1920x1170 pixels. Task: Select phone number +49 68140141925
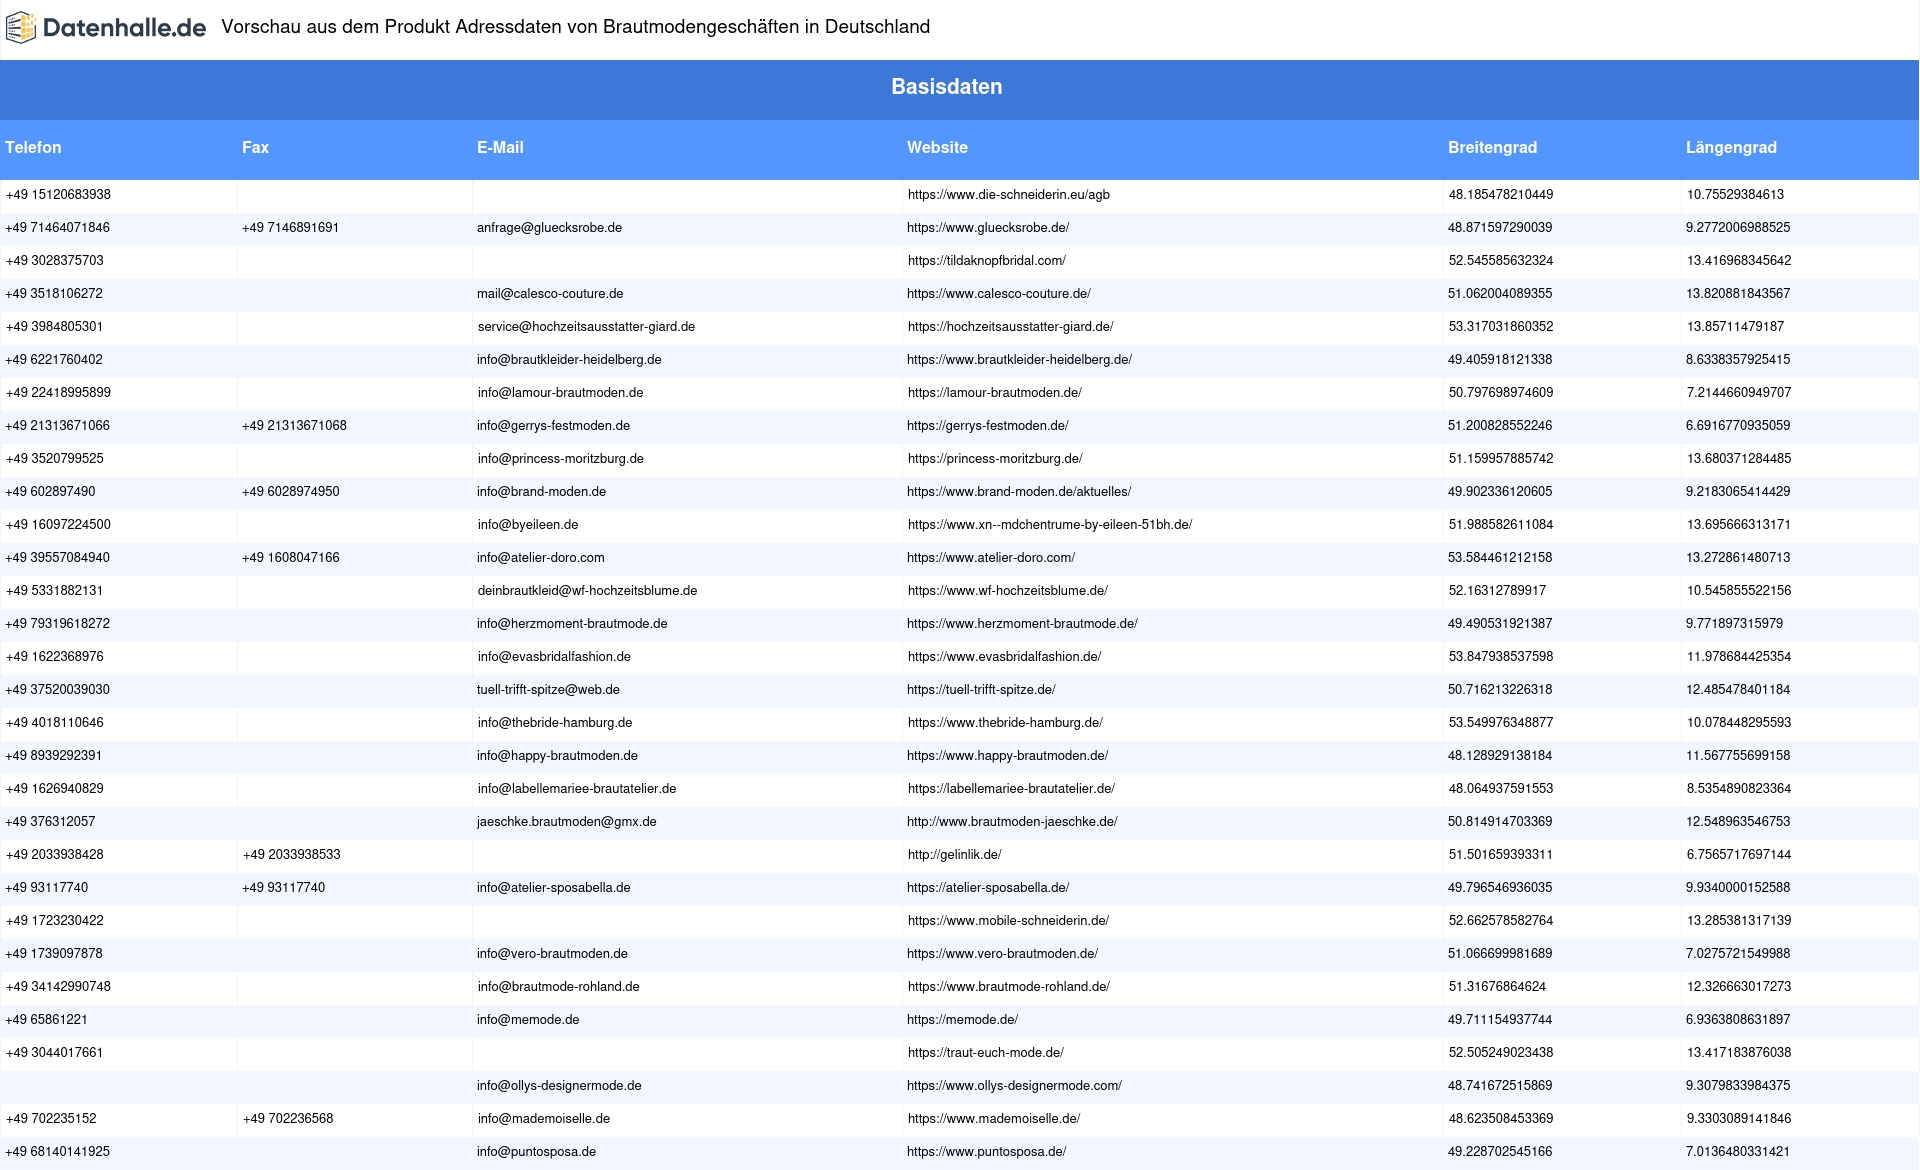pos(57,1152)
